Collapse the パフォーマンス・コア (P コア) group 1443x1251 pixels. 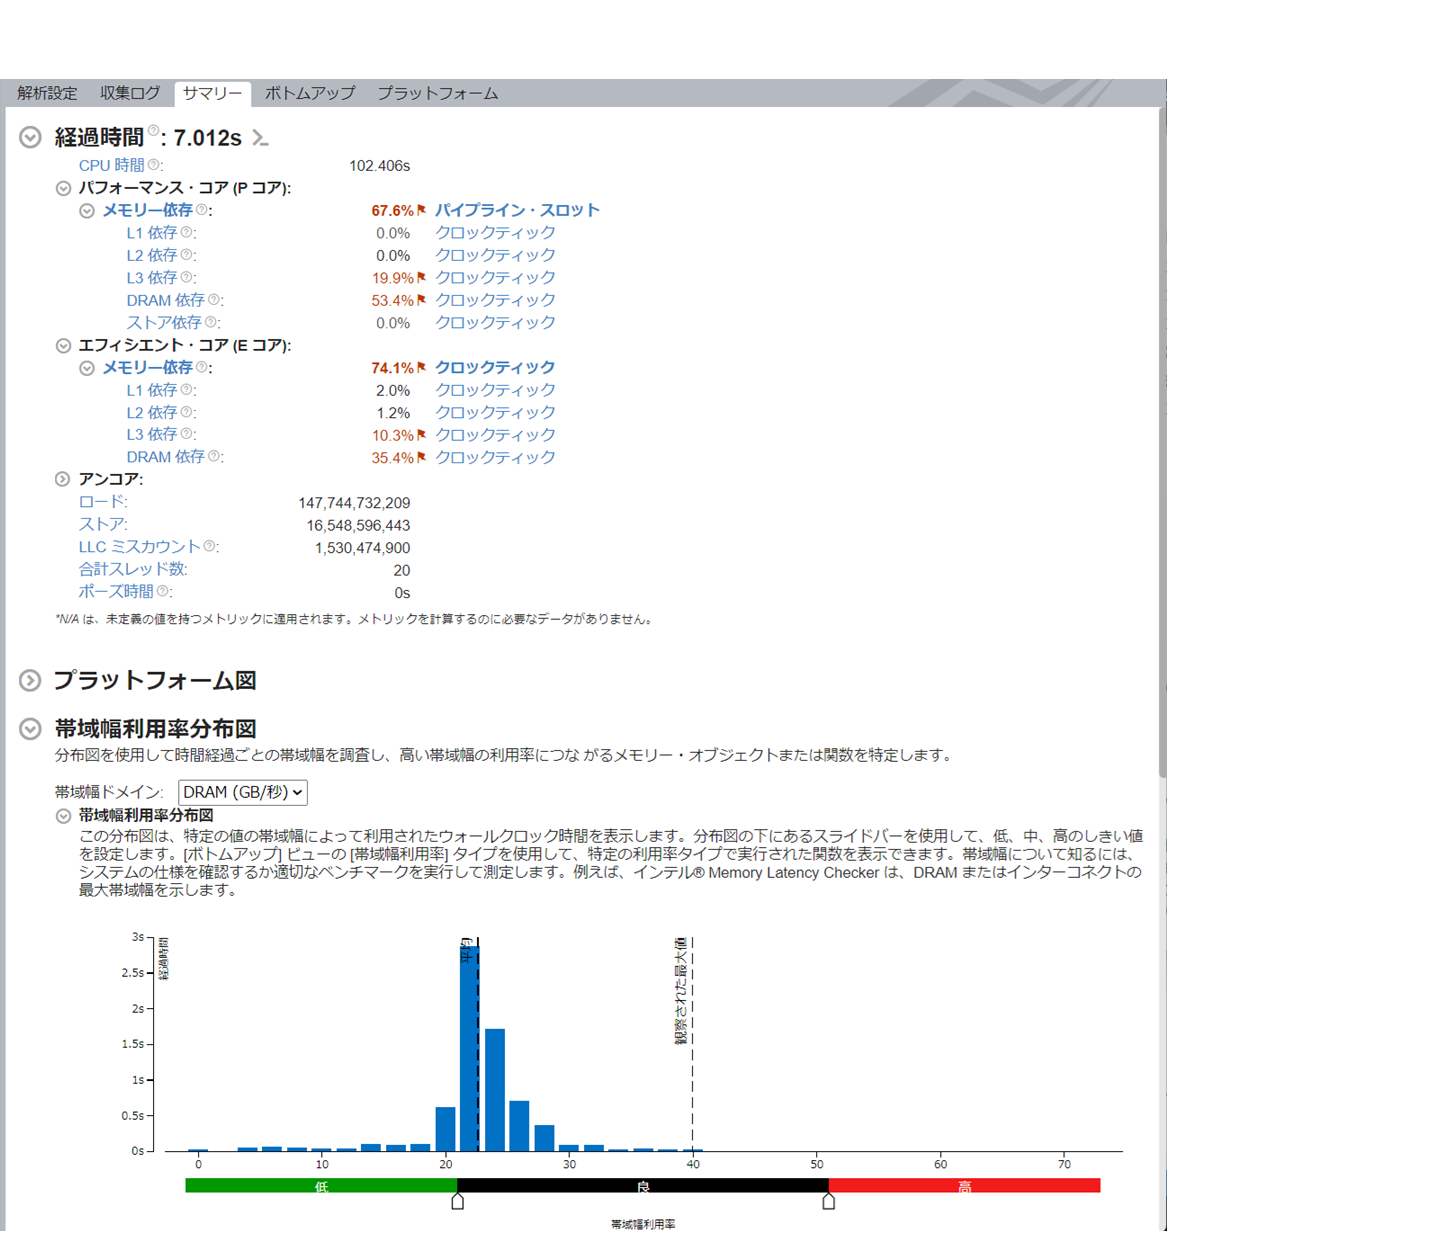(63, 188)
